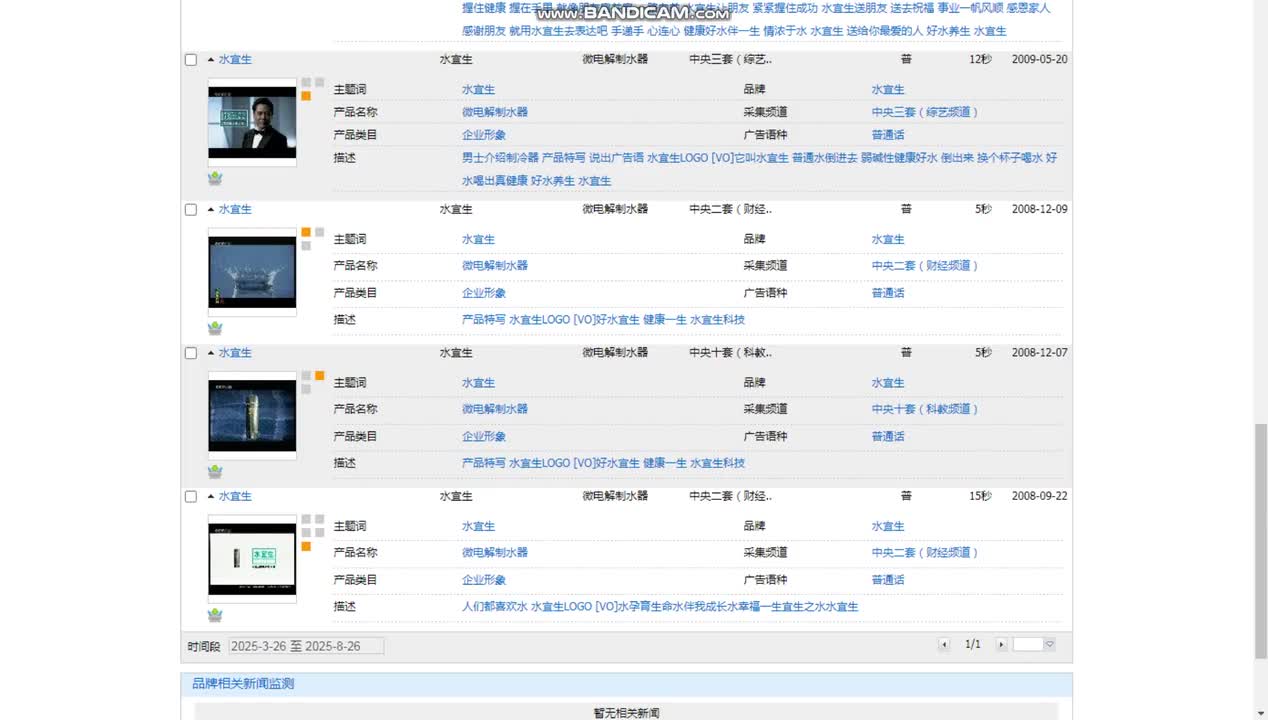Open the 水宜生 title link of the 2008-12-07 ad

pos(235,352)
